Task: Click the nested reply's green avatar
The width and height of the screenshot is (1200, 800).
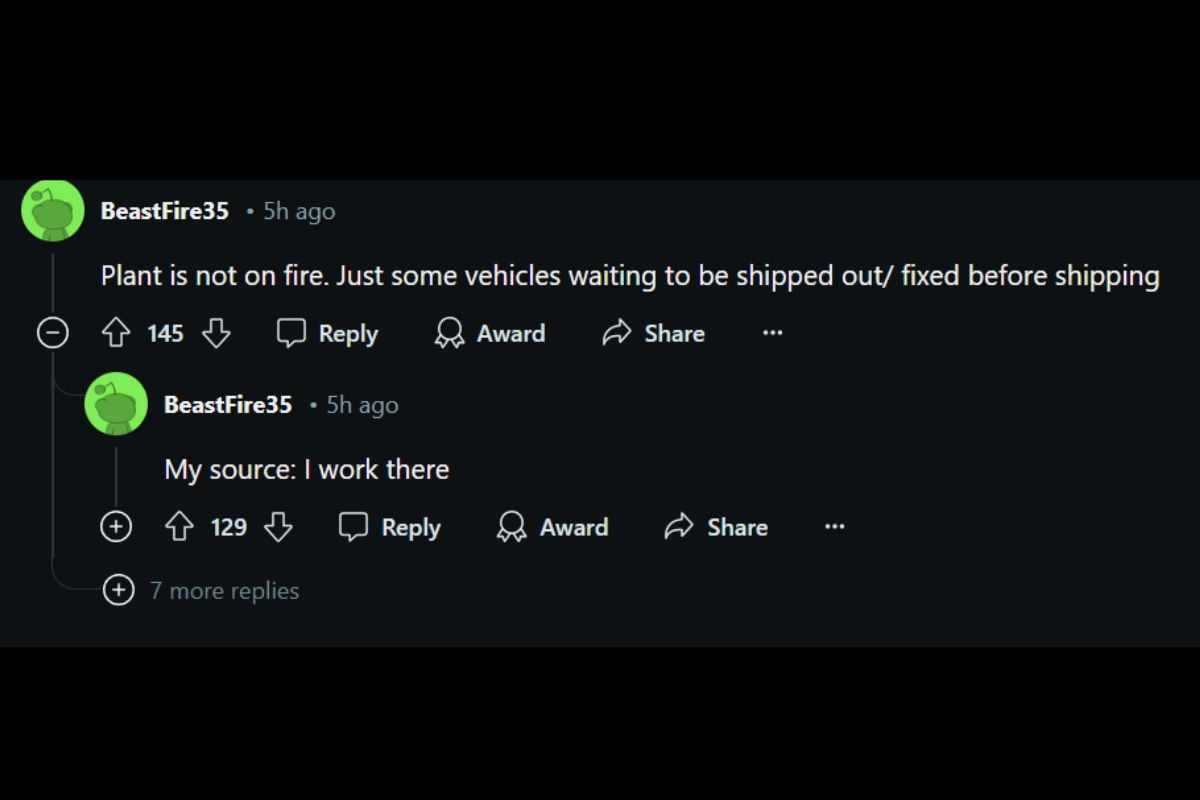Action: click(116, 404)
